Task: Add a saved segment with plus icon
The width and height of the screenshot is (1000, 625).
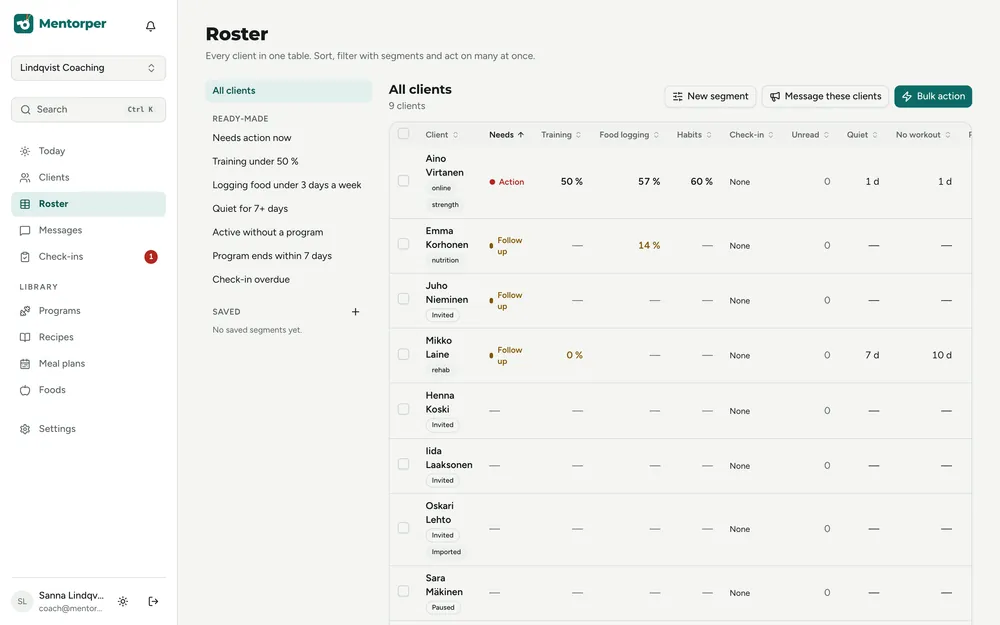Action: [355, 312]
